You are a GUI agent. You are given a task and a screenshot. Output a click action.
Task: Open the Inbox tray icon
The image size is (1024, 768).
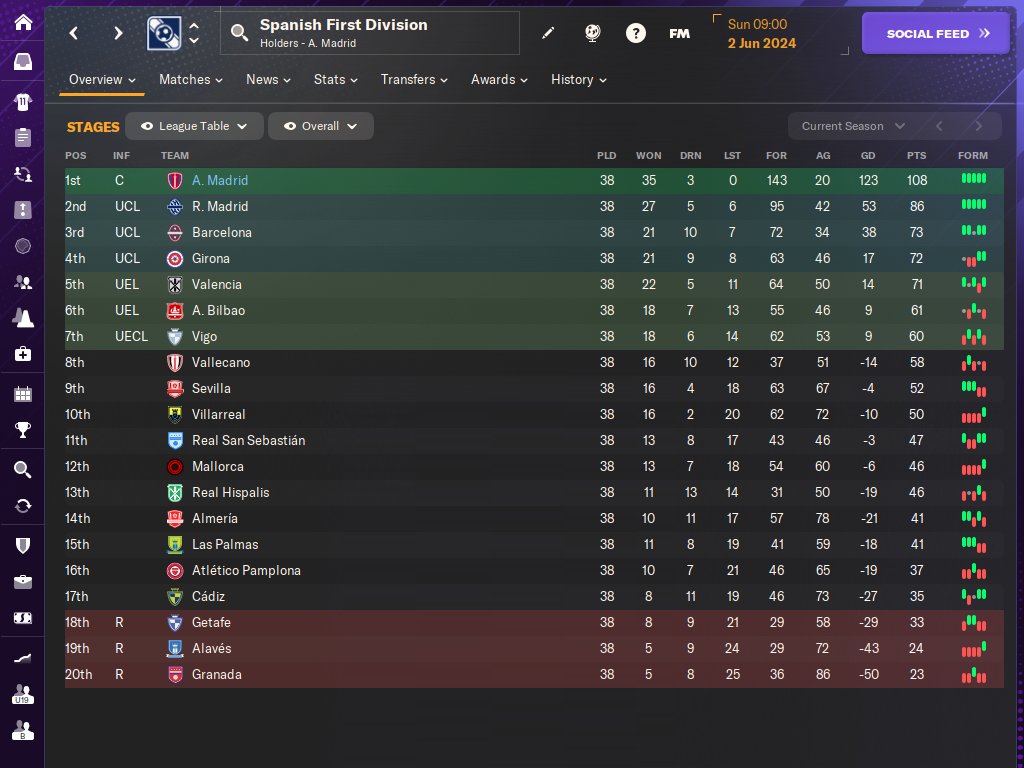click(22, 62)
